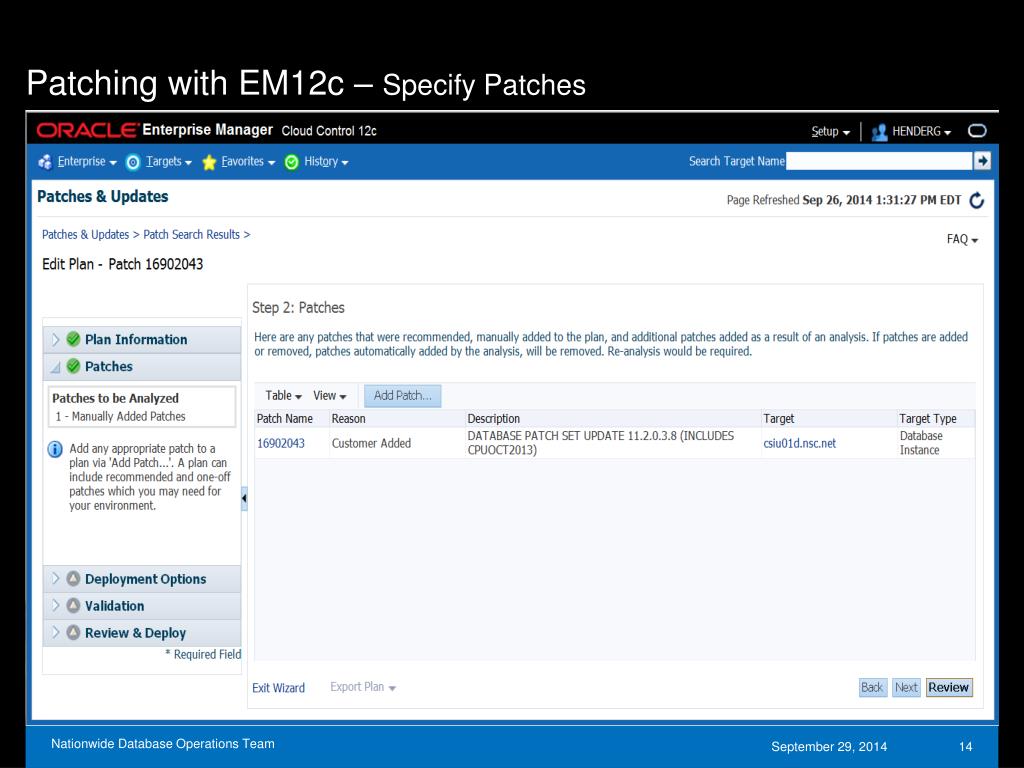
Task: Click the Patch Name column header
Action: coord(285,419)
